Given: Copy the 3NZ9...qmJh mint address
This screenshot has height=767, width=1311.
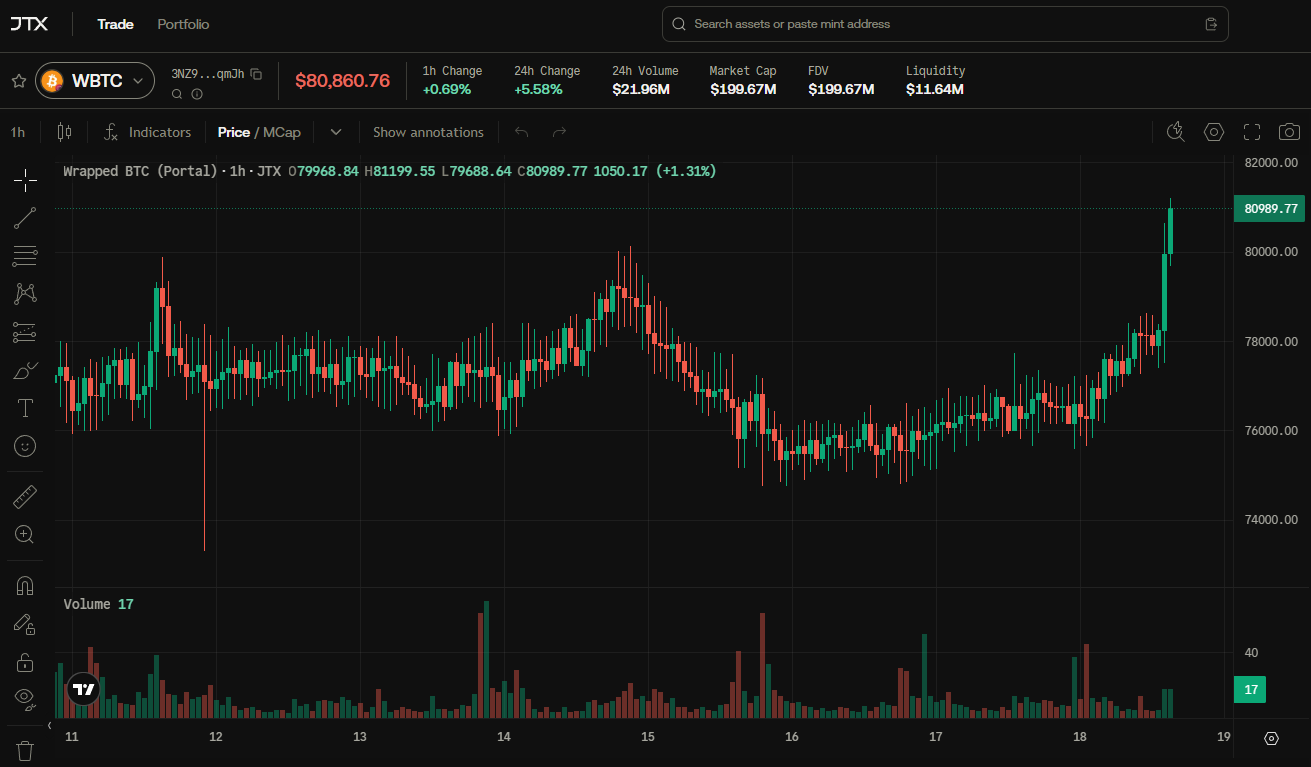Looking at the screenshot, I should [256, 73].
